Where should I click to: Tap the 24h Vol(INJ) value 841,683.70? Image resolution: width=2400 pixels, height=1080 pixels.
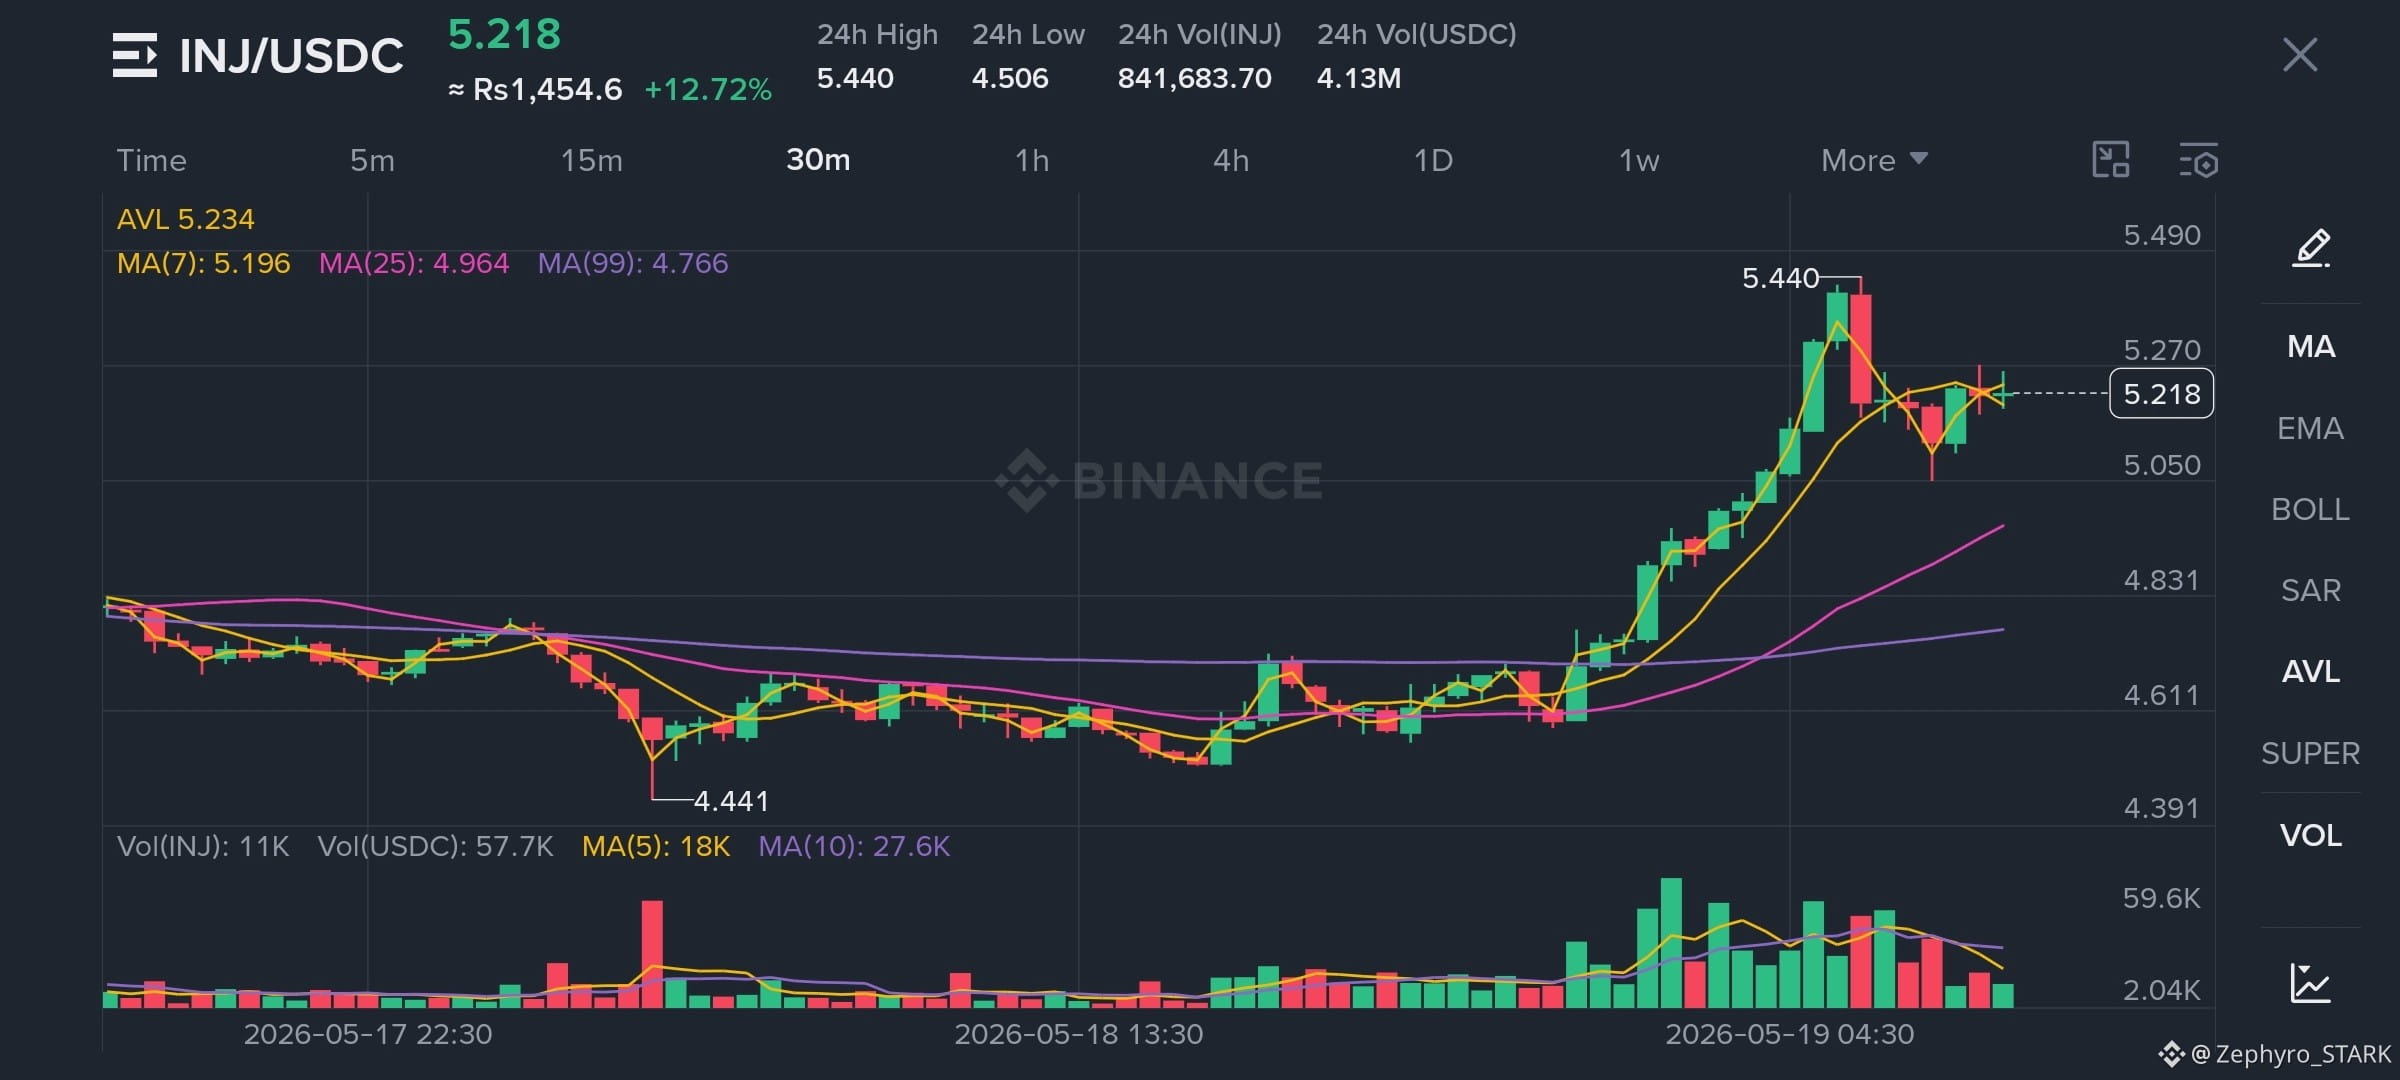pyautogui.click(x=1194, y=78)
